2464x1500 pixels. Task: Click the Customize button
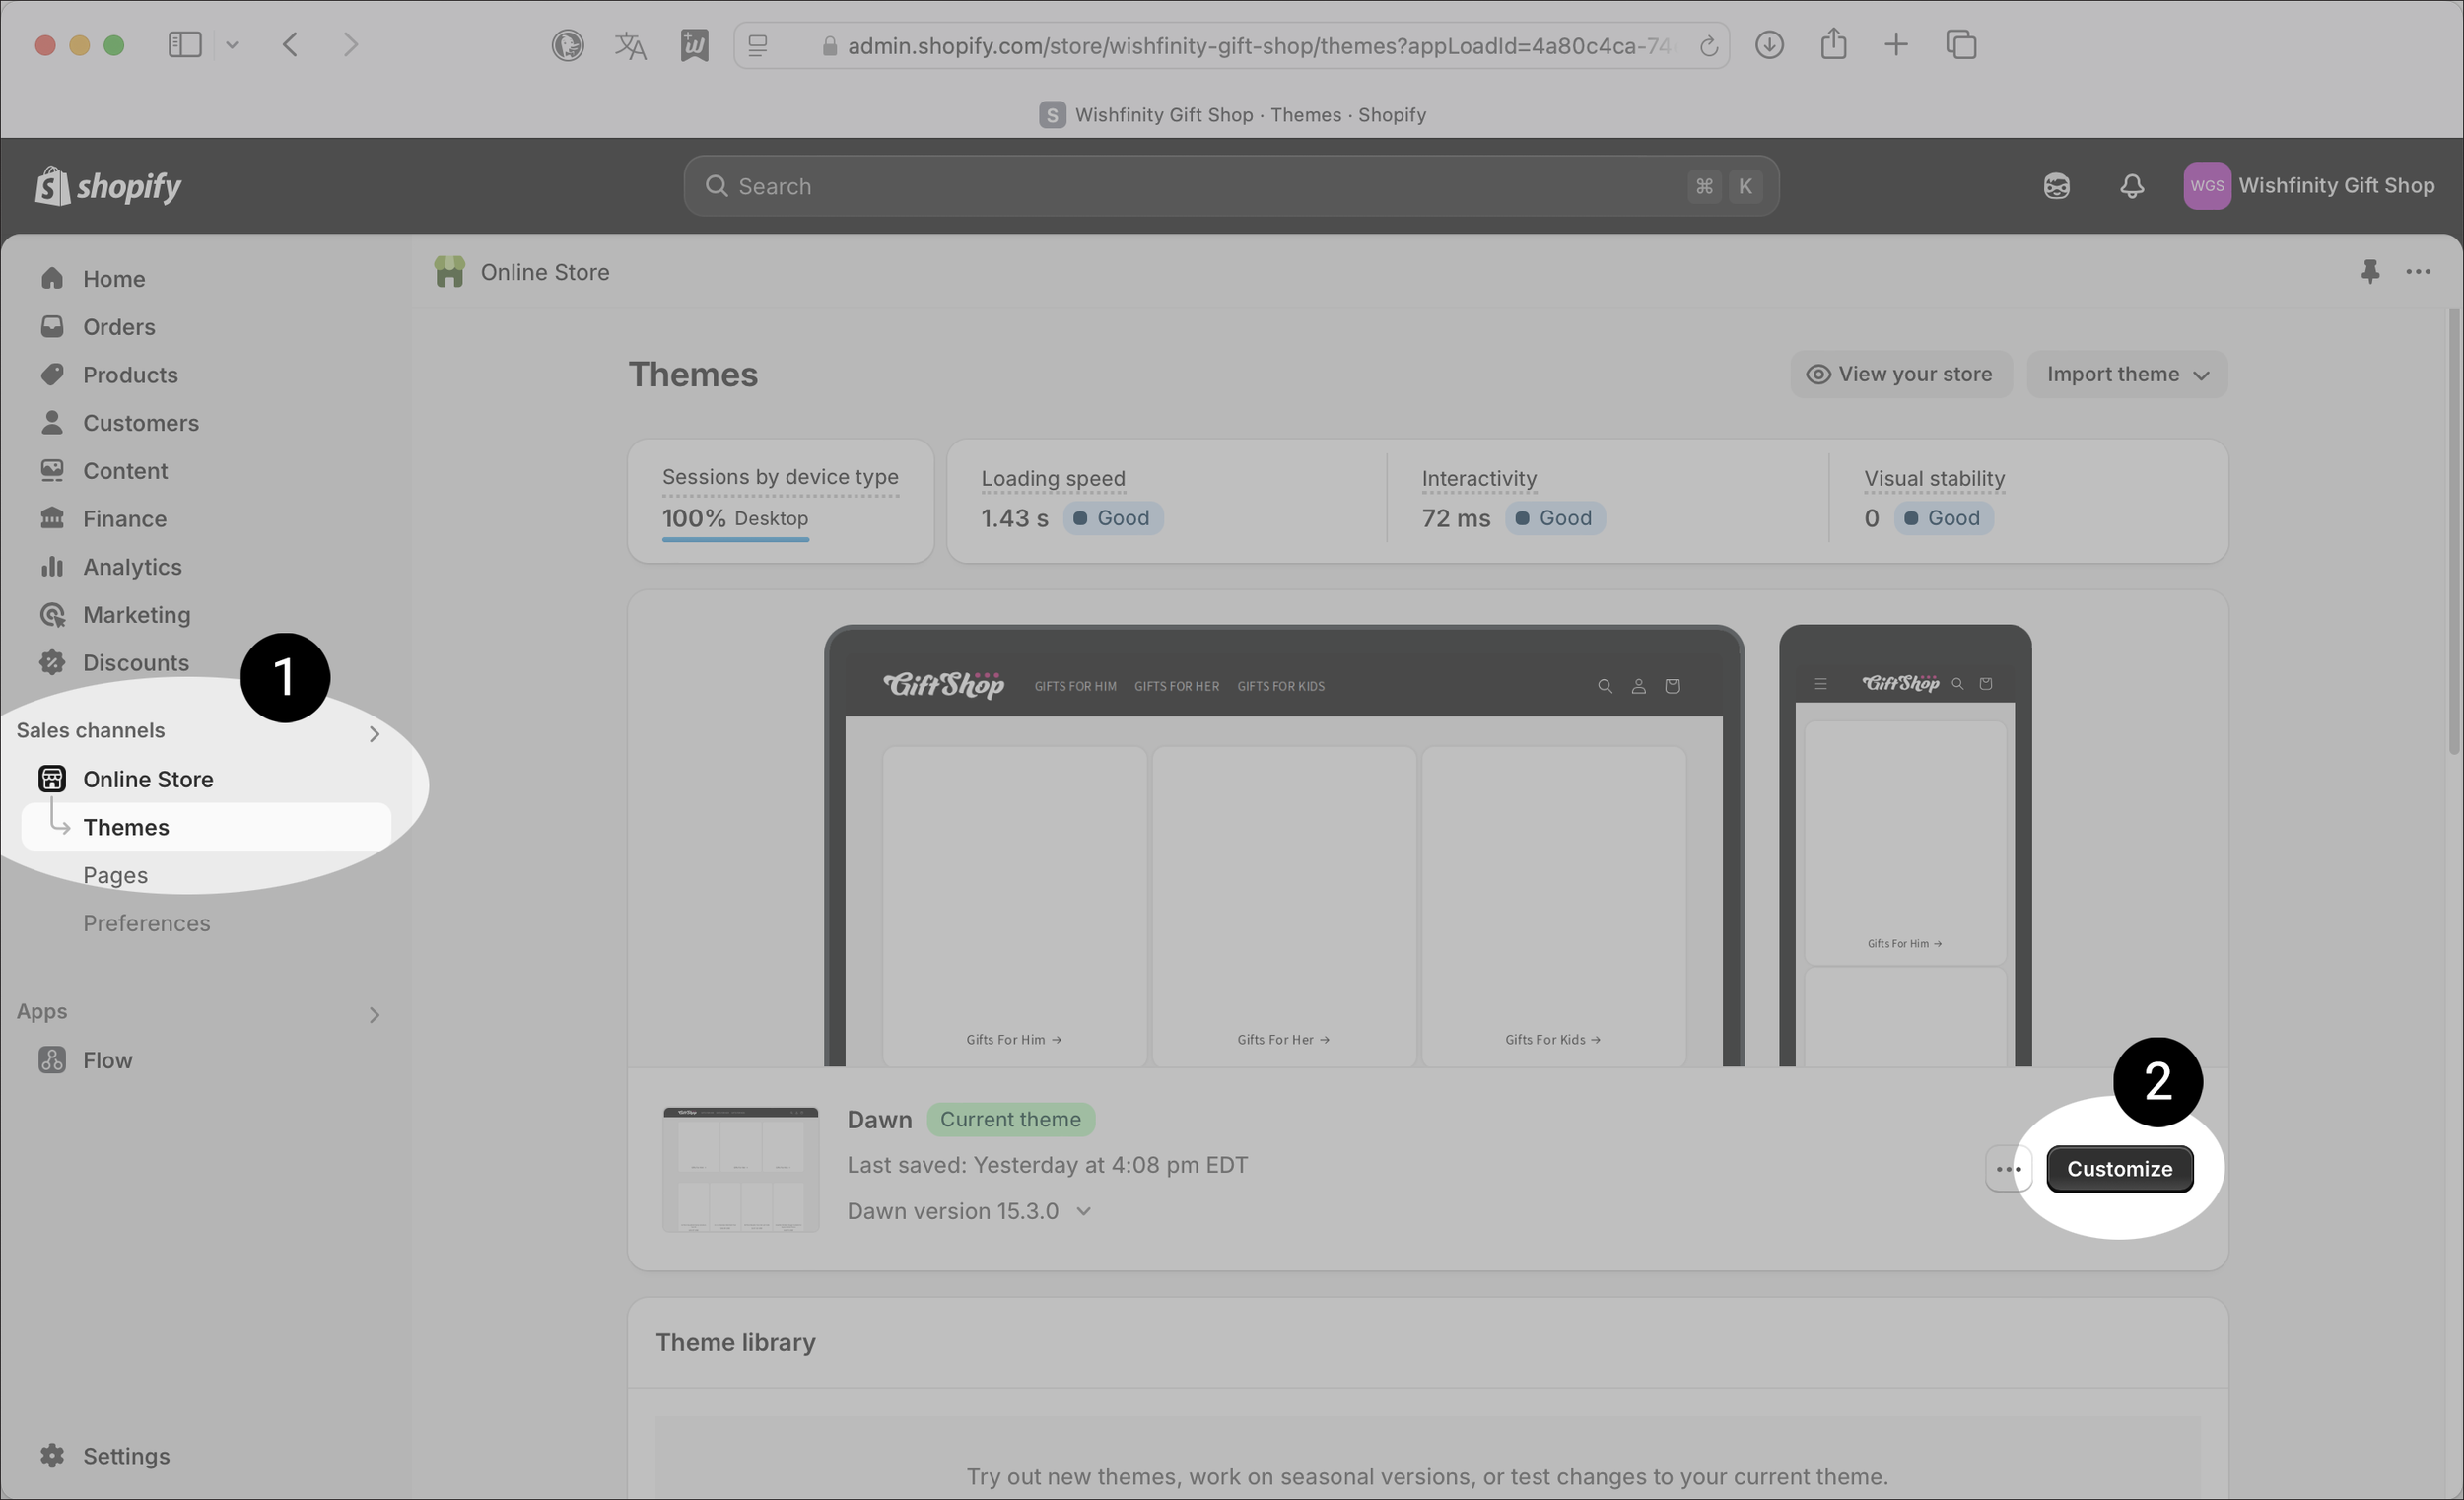click(x=2119, y=1169)
